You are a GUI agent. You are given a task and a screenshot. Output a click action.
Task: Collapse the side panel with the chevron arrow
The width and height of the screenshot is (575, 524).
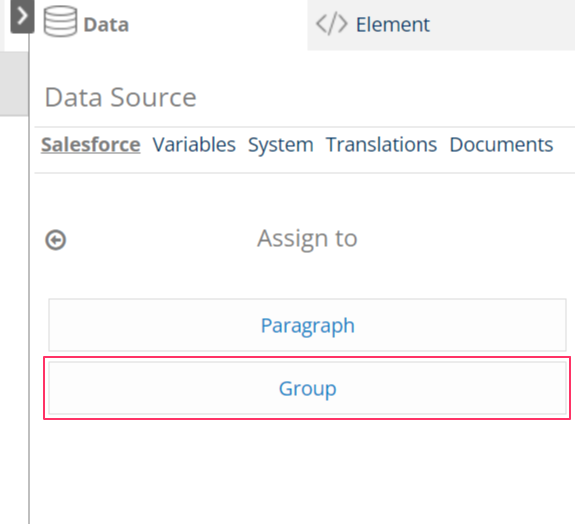pyautogui.click(x=22, y=17)
